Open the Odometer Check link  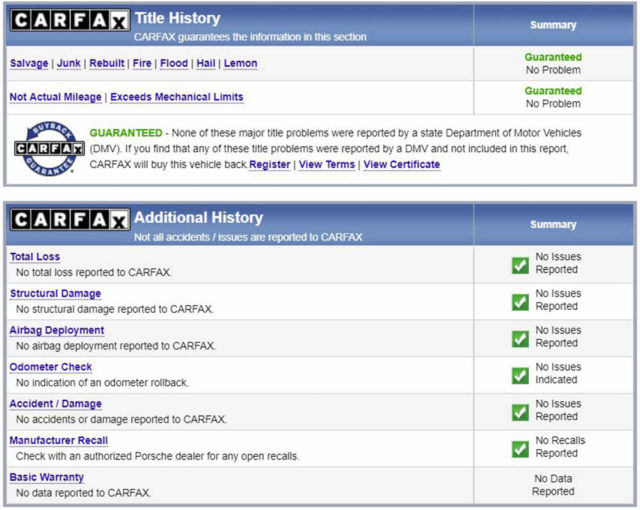pos(51,367)
